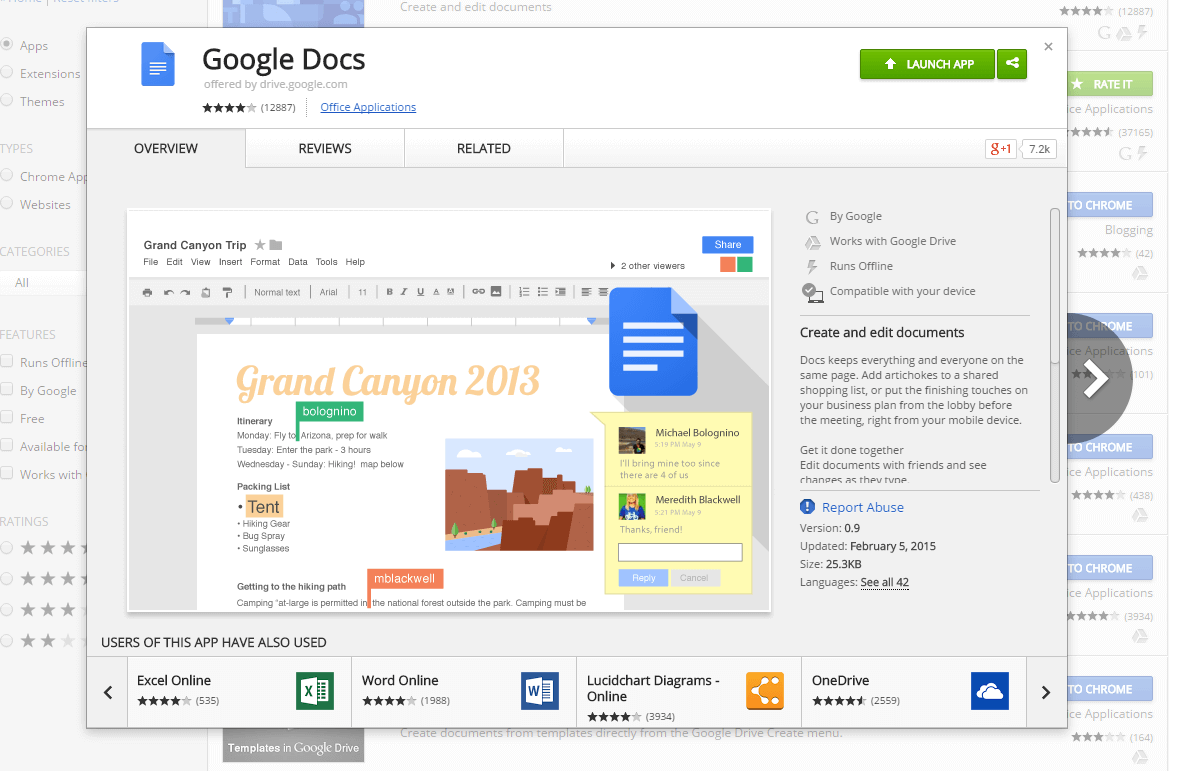Click the Drive icon beside Works with Google Drive
This screenshot has width=1181, height=771.
tap(813, 242)
